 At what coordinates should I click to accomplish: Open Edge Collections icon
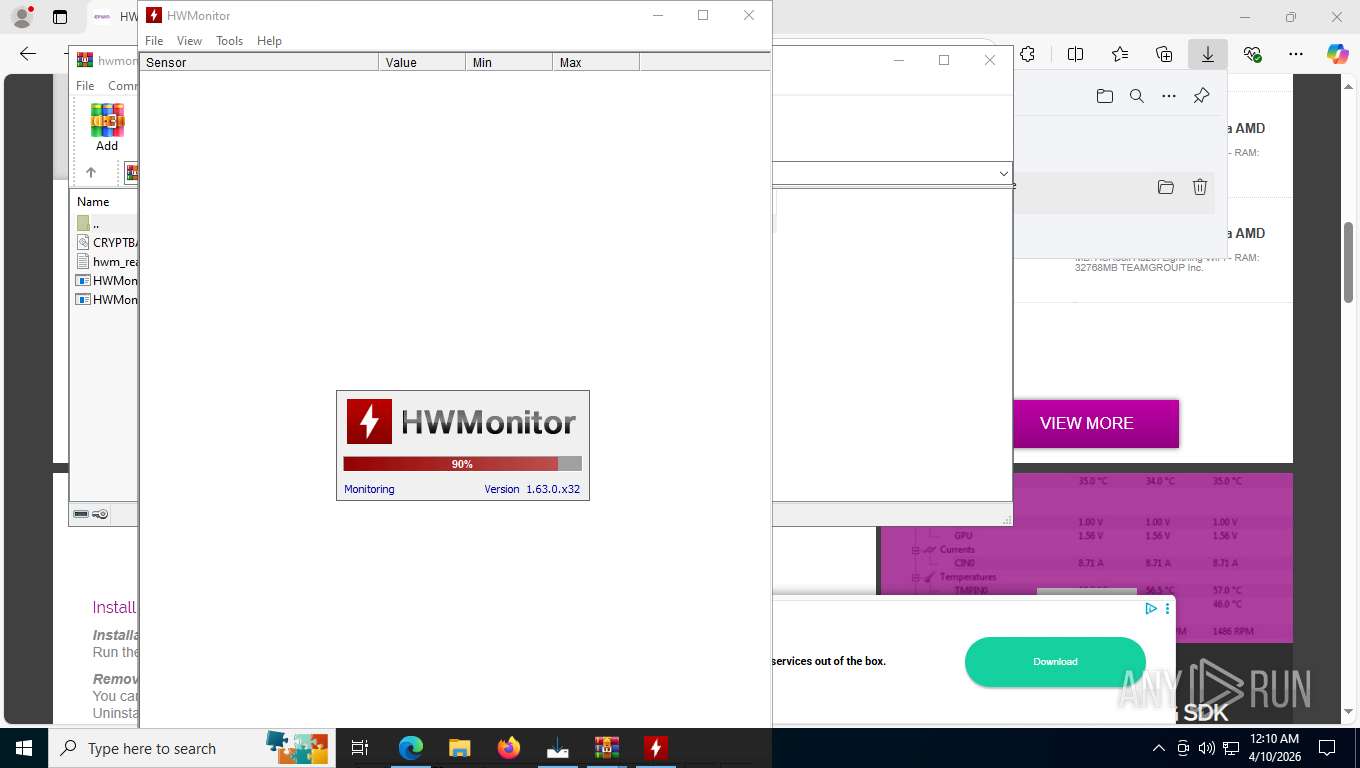click(x=1164, y=54)
